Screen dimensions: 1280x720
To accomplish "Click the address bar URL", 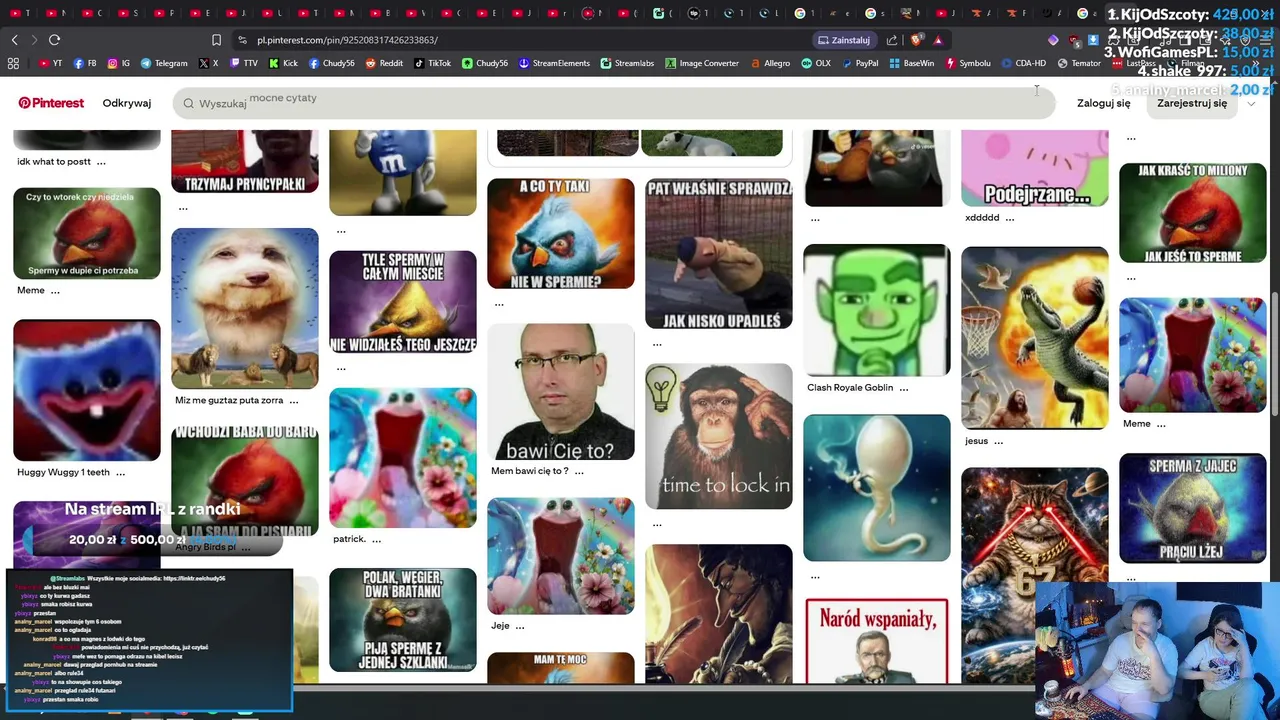I will [347, 40].
